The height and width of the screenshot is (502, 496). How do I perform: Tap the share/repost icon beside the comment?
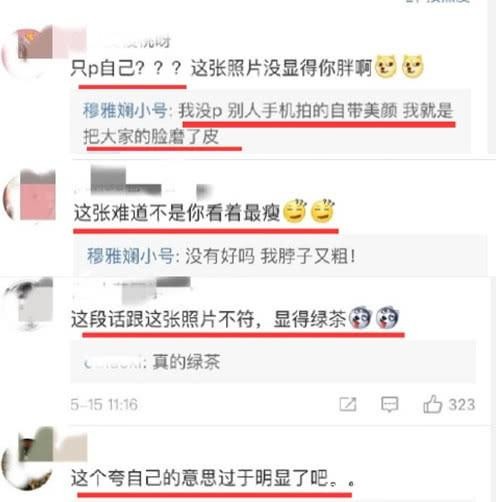[347, 404]
